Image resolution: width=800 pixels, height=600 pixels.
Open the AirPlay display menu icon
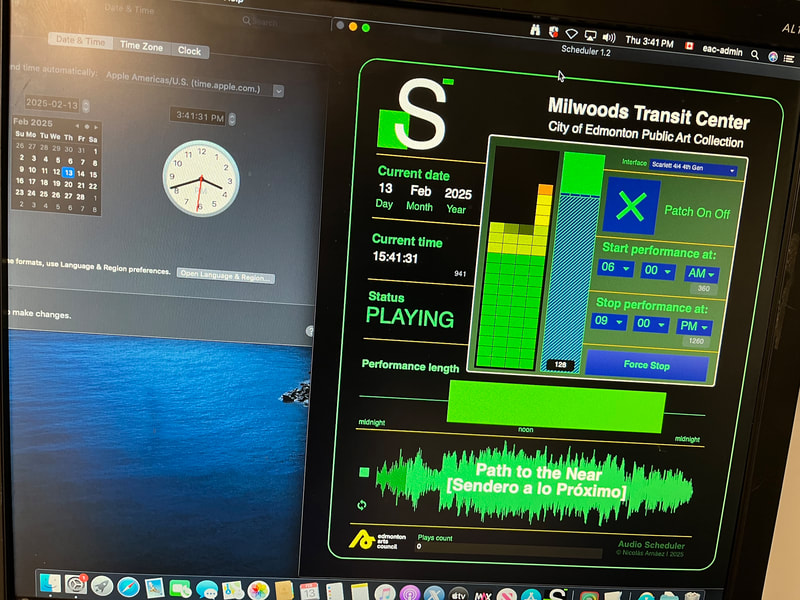click(x=590, y=36)
